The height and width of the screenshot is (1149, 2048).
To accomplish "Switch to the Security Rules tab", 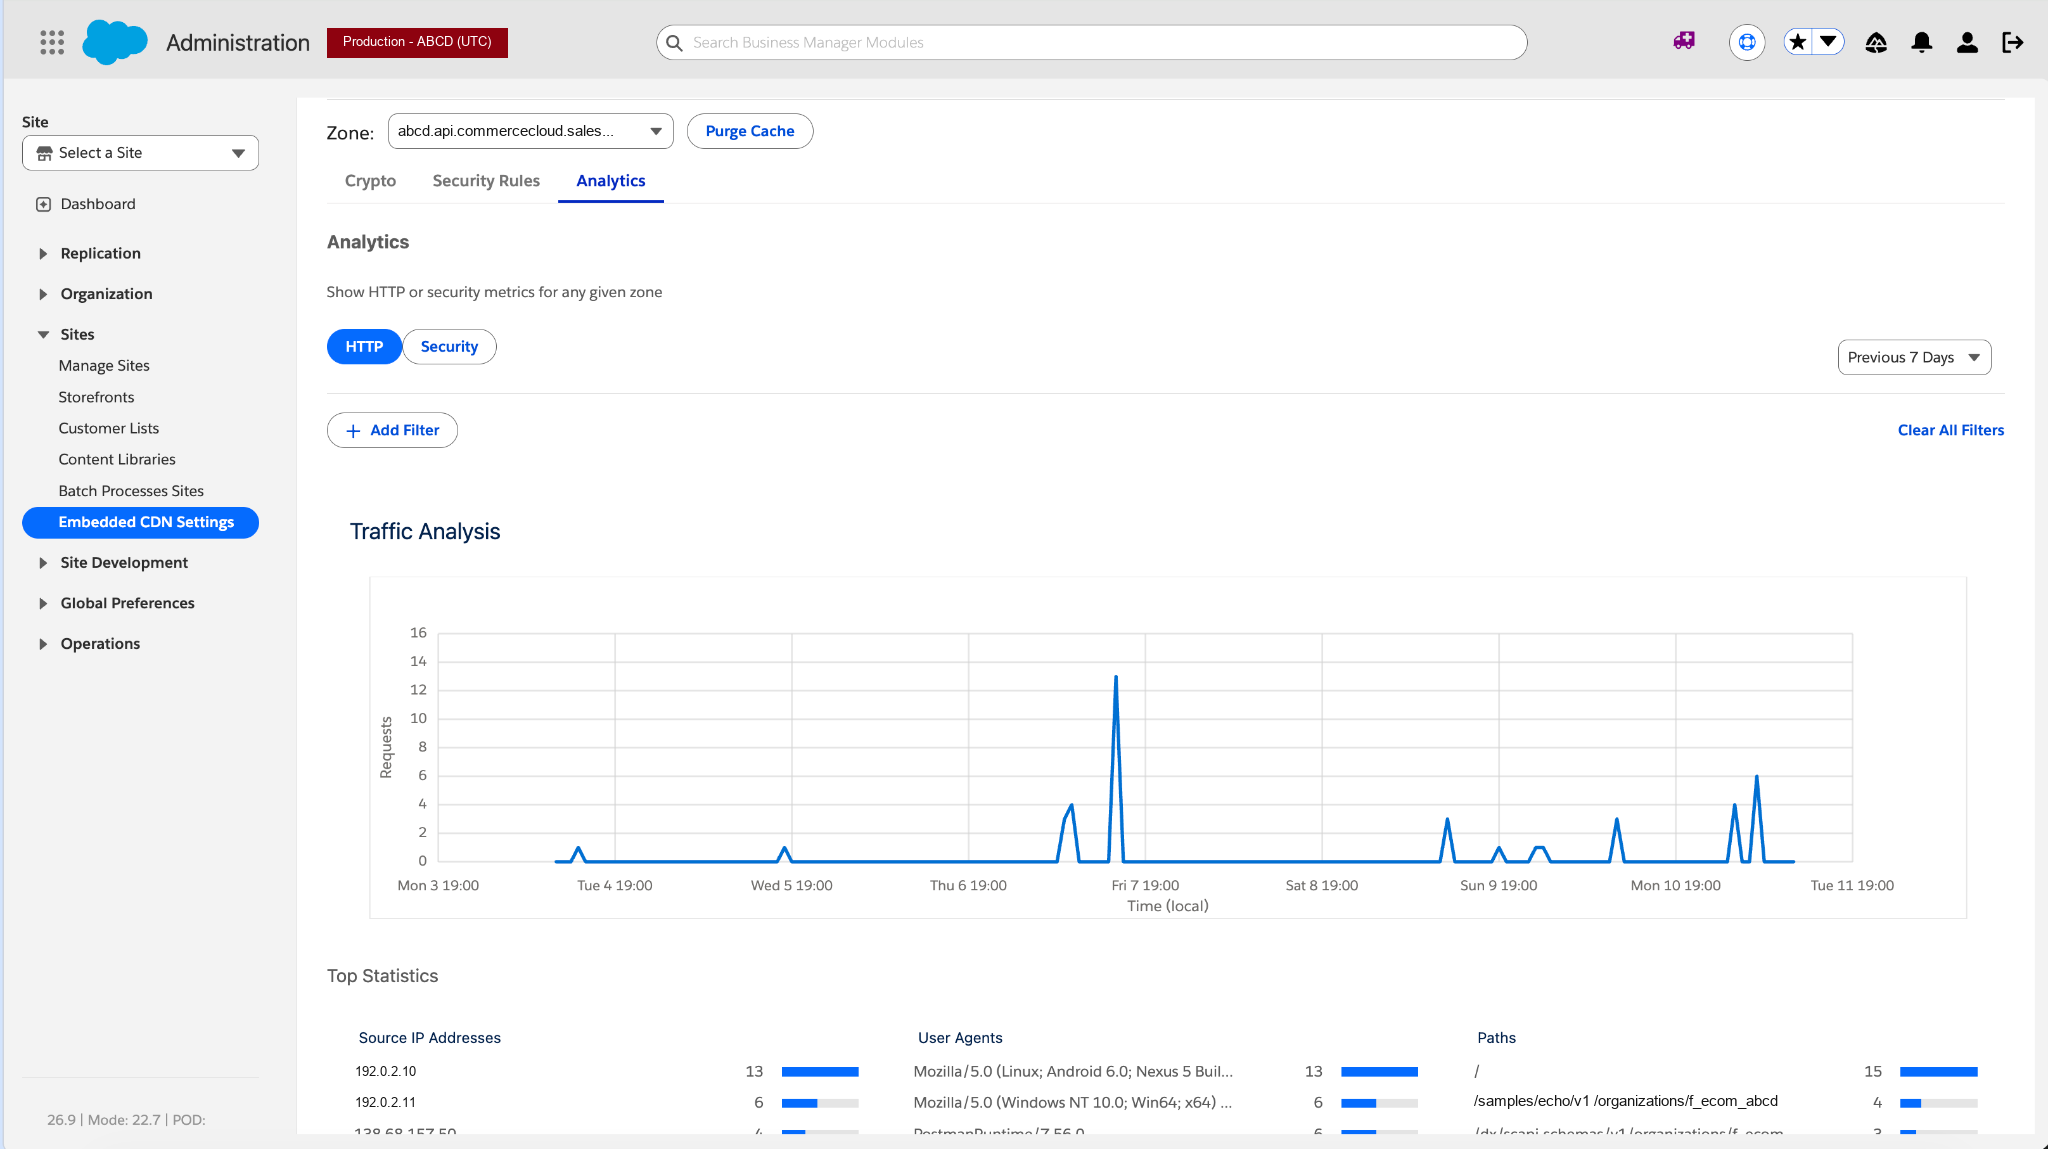I will 486,181.
